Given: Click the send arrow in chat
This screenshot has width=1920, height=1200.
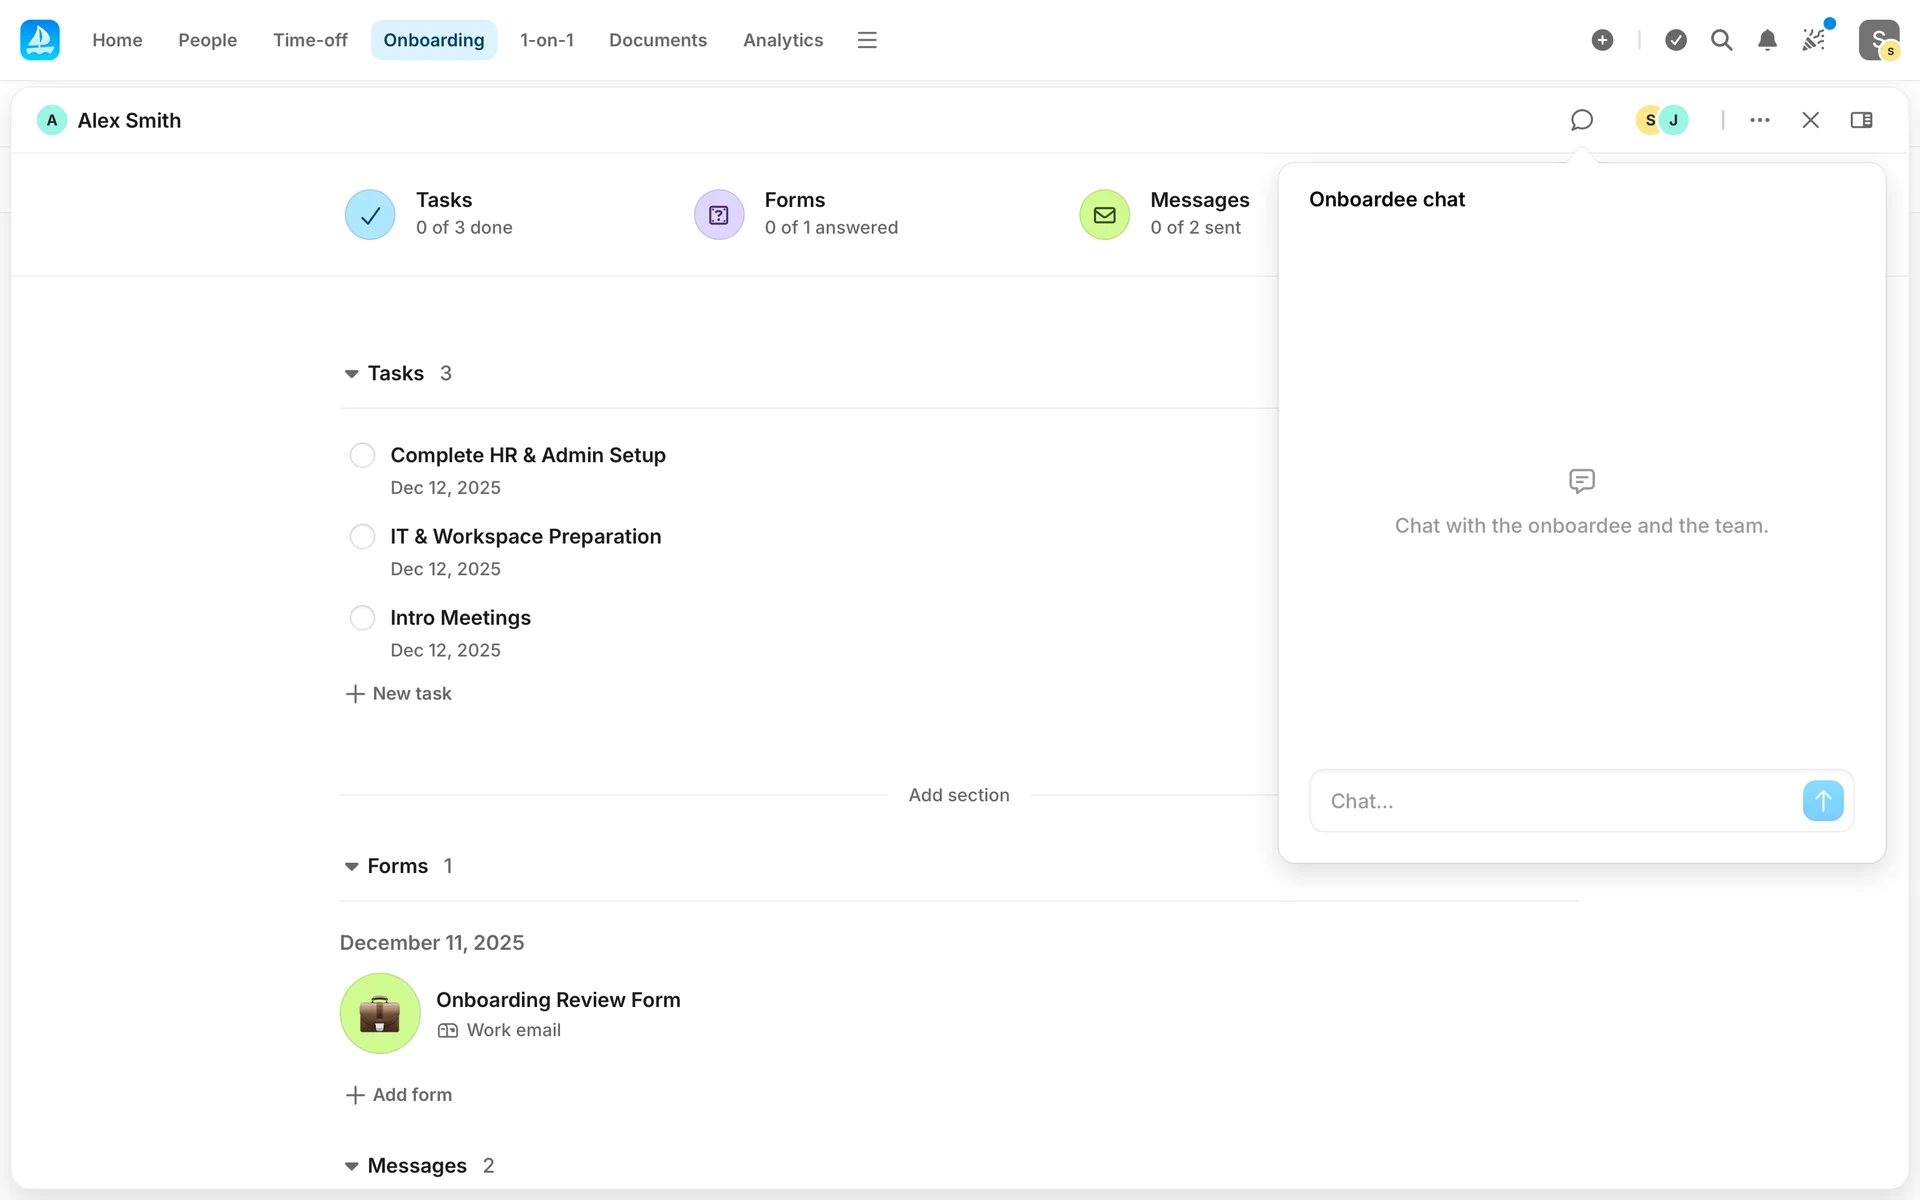Looking at the screenshot, I should [1822, 801].
